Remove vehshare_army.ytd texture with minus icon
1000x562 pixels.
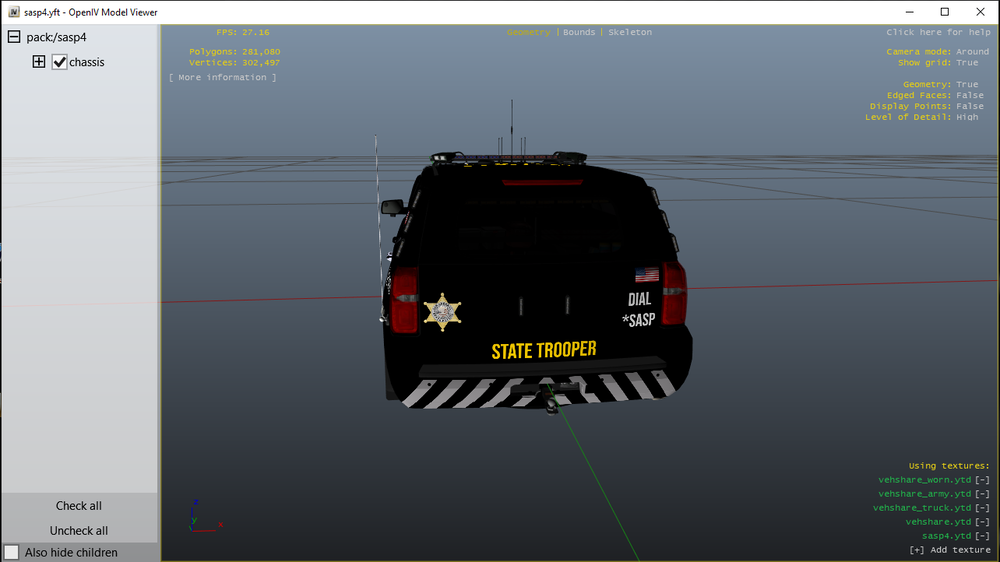982,494
